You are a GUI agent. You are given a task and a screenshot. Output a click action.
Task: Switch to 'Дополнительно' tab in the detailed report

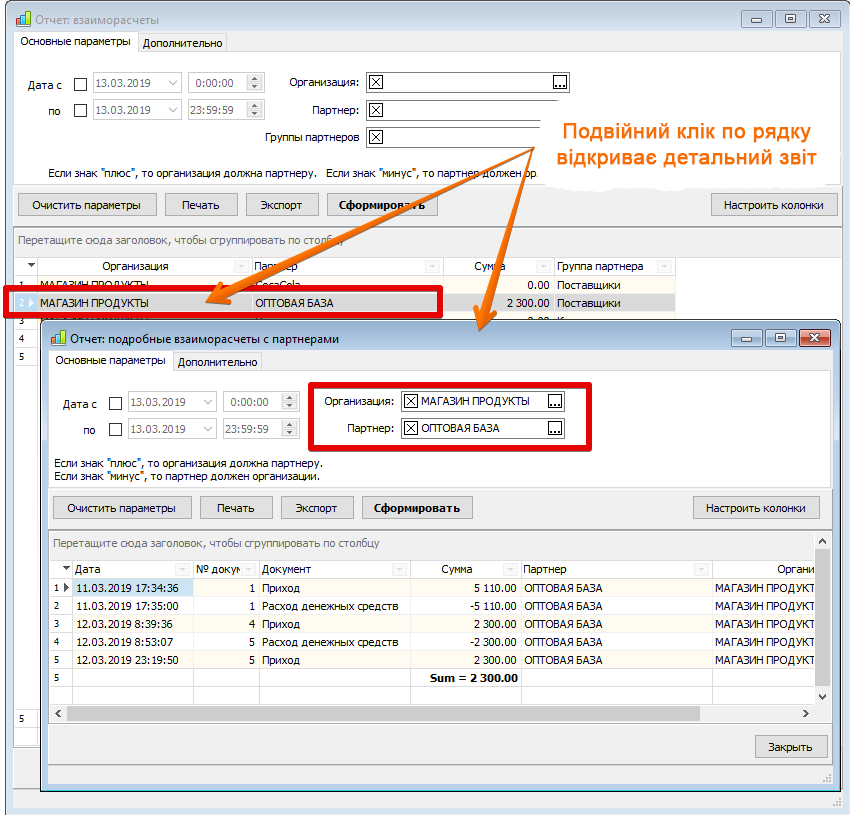tap(217, 362)
